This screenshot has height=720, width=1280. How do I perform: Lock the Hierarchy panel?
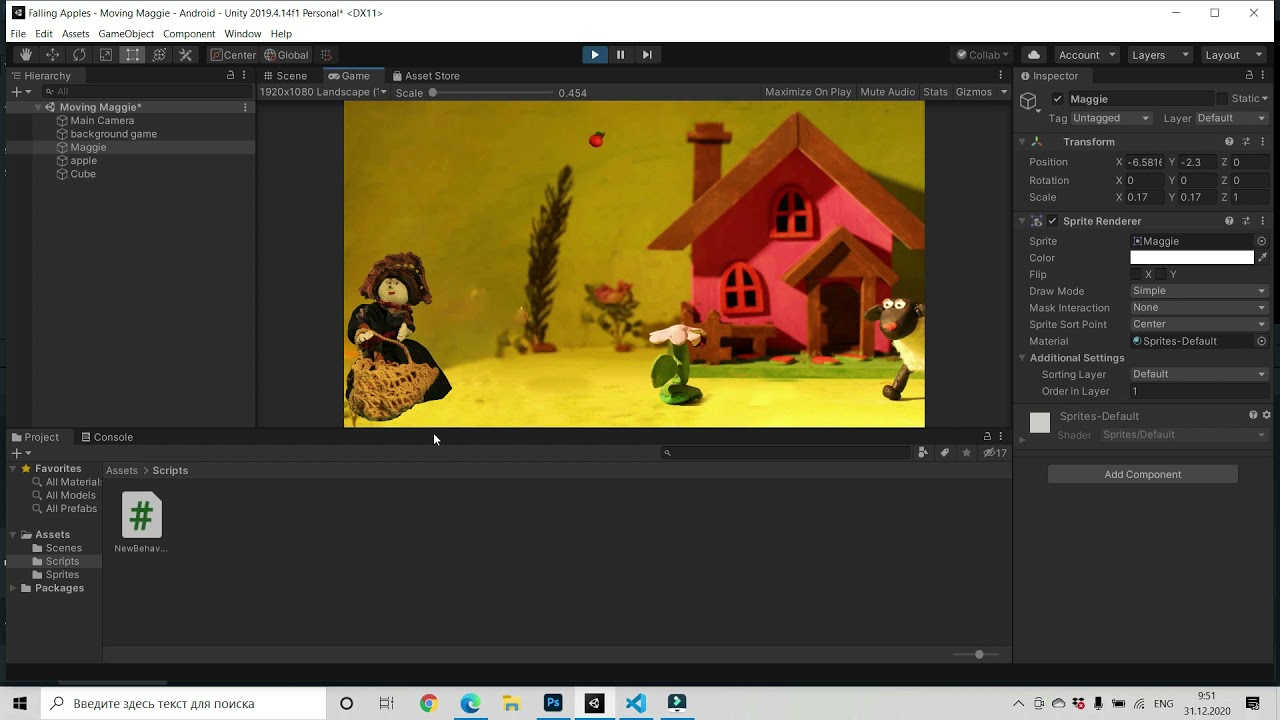click(x=231, y=75)
